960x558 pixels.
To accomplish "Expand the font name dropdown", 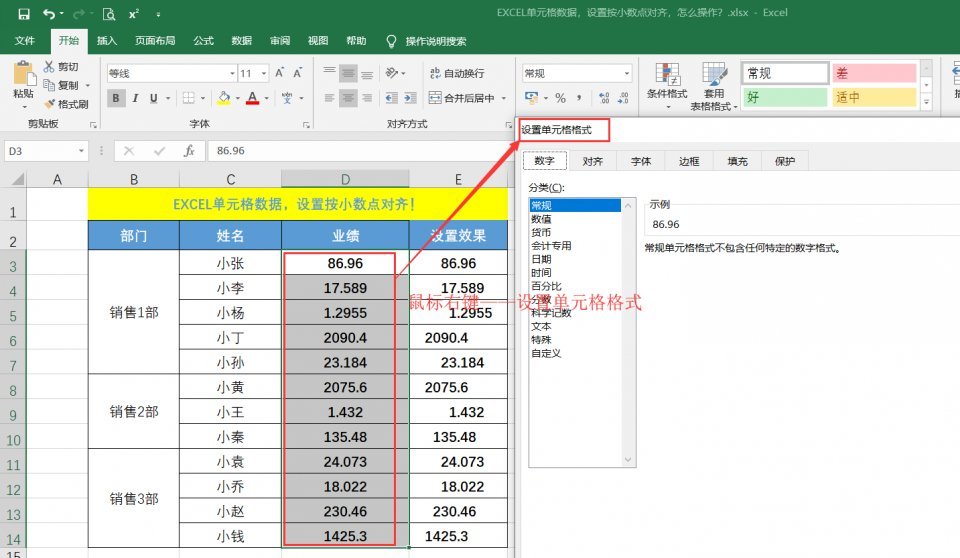I will (233, 74).
